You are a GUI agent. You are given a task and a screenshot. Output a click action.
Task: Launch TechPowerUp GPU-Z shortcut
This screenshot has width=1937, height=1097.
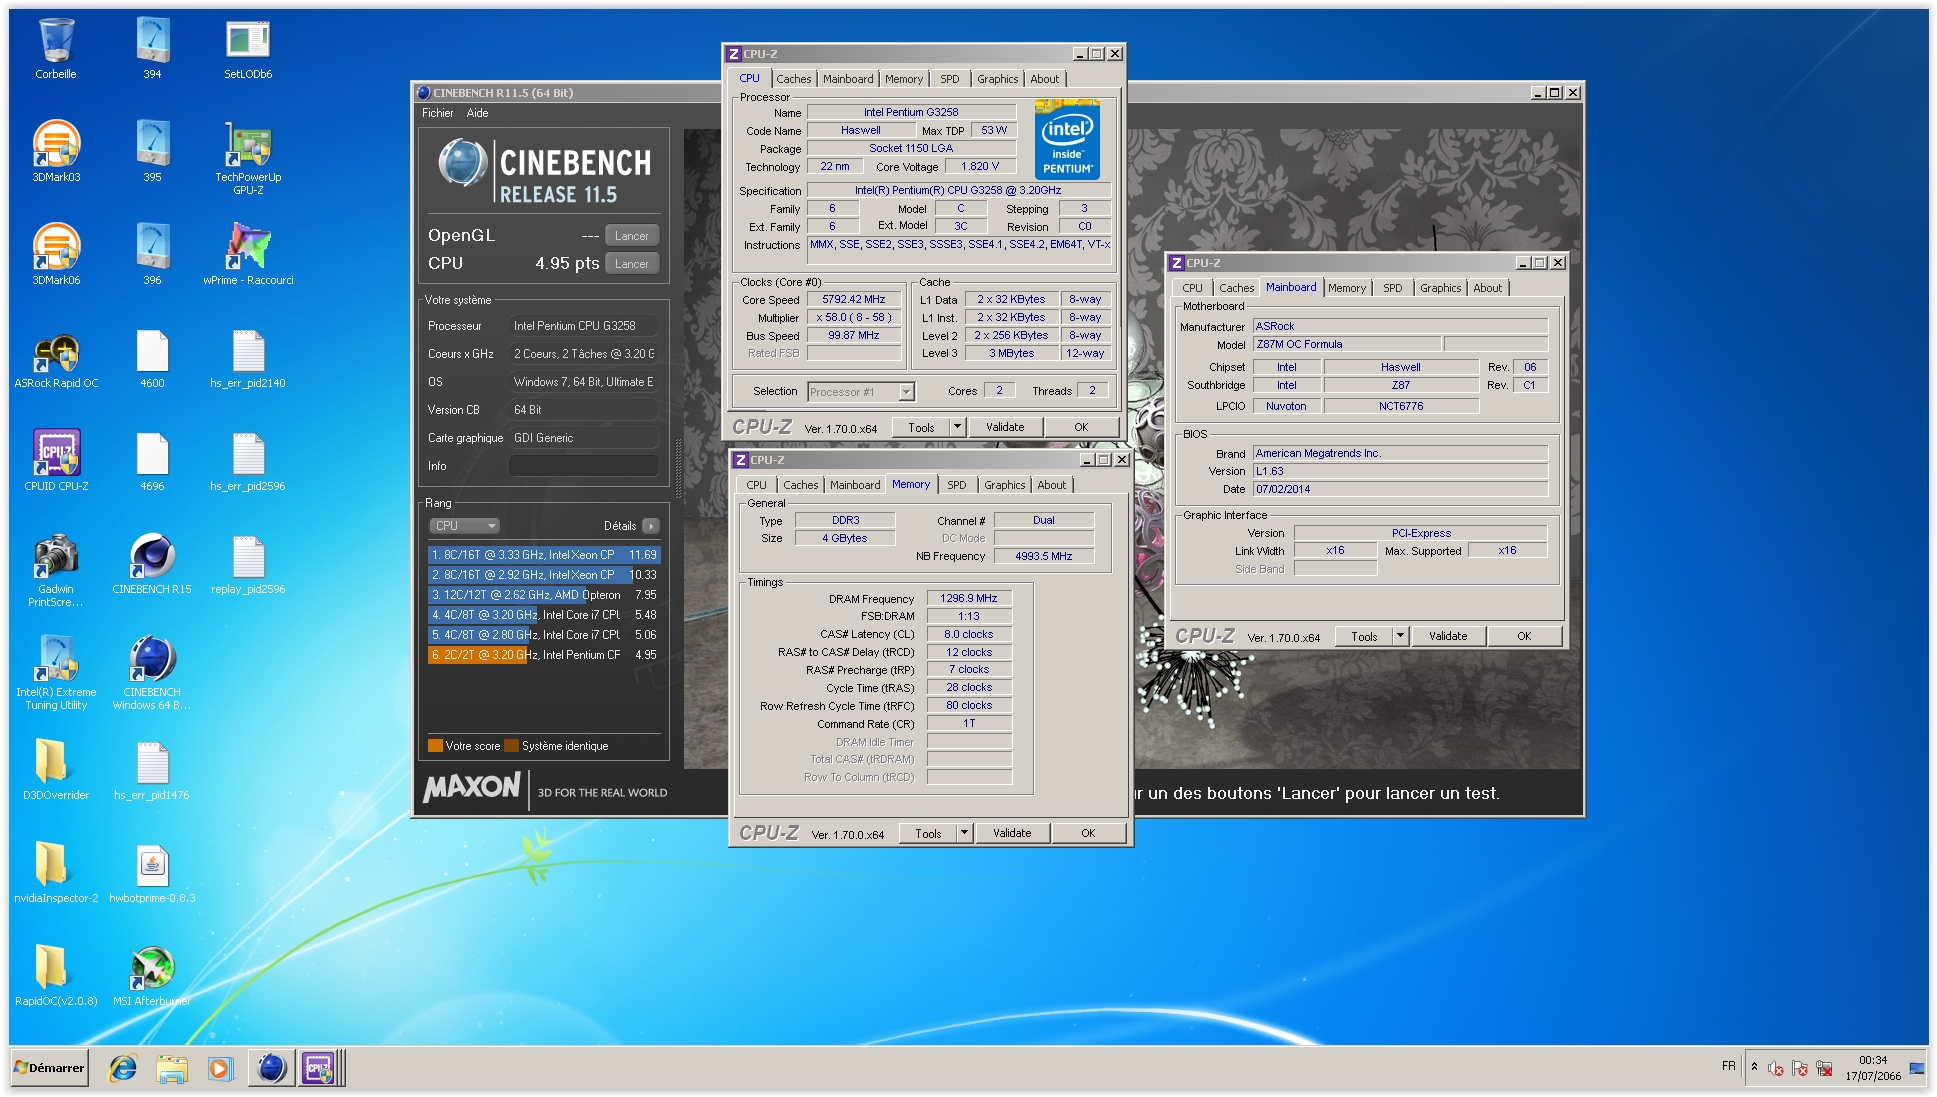(x=248, y=158)
